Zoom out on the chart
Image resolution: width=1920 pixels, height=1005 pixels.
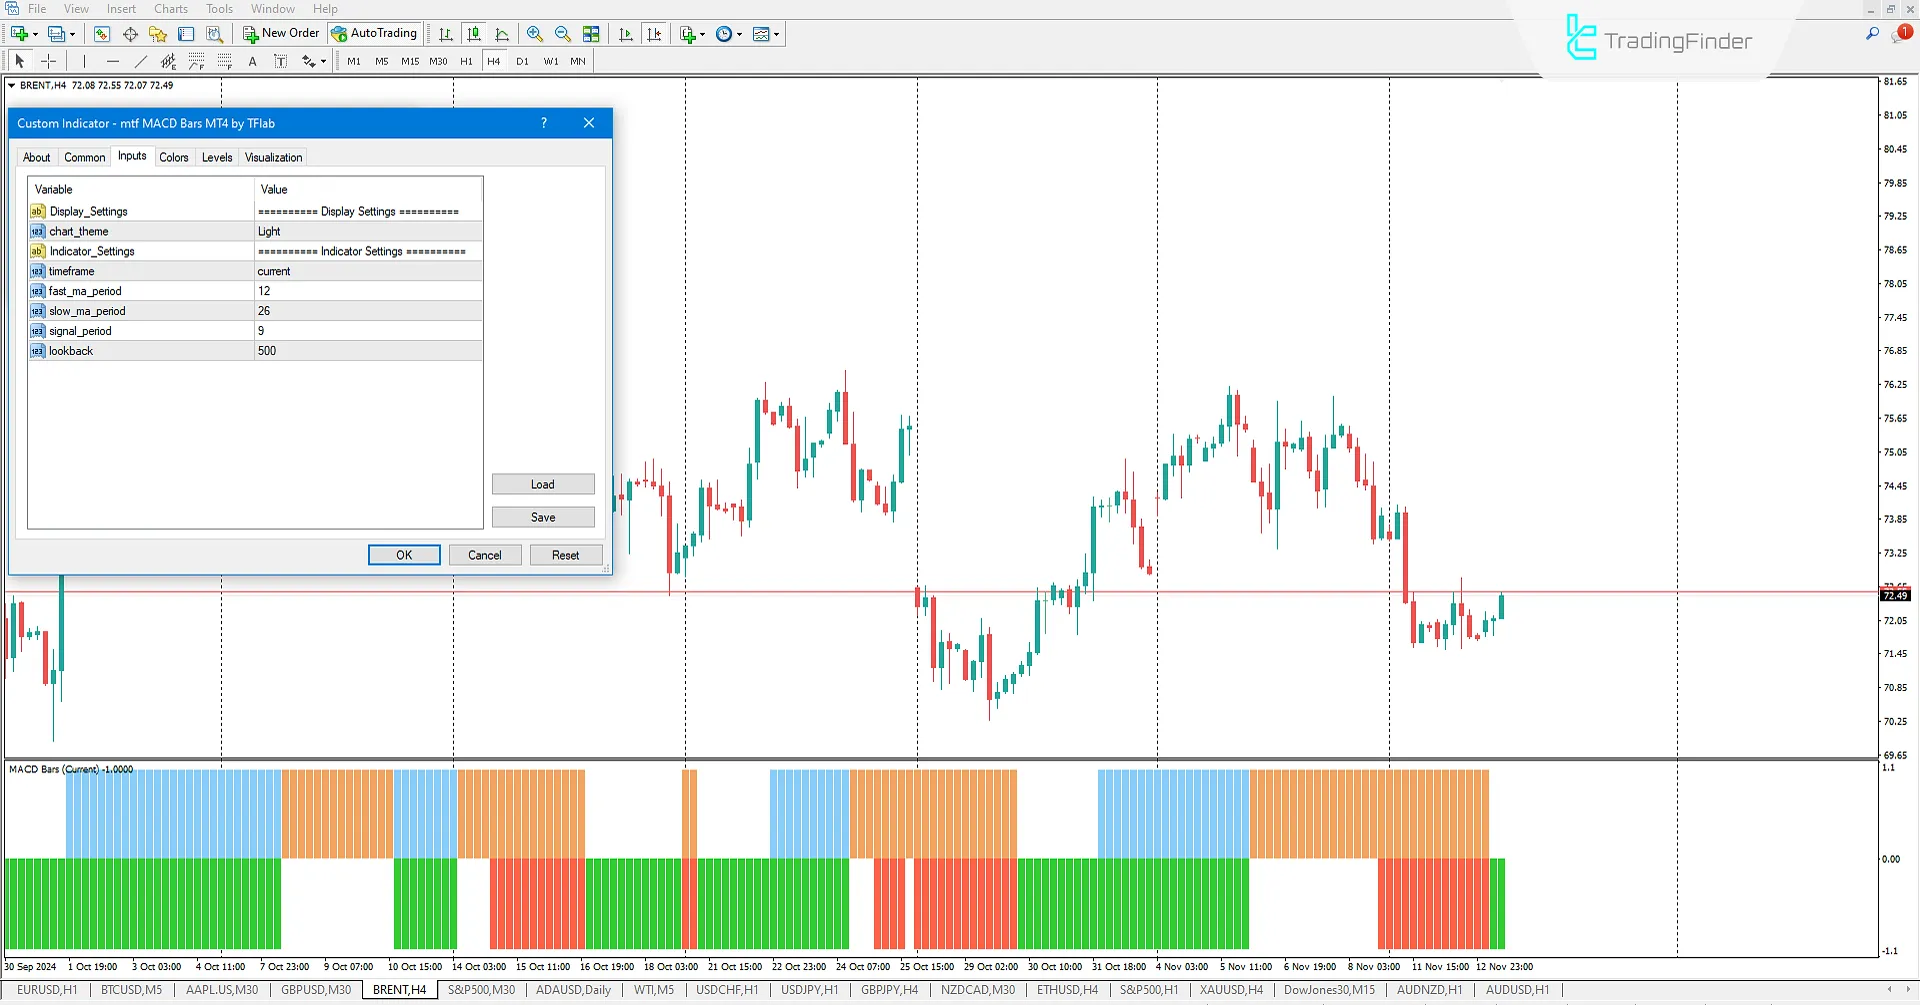coord(563,33)
